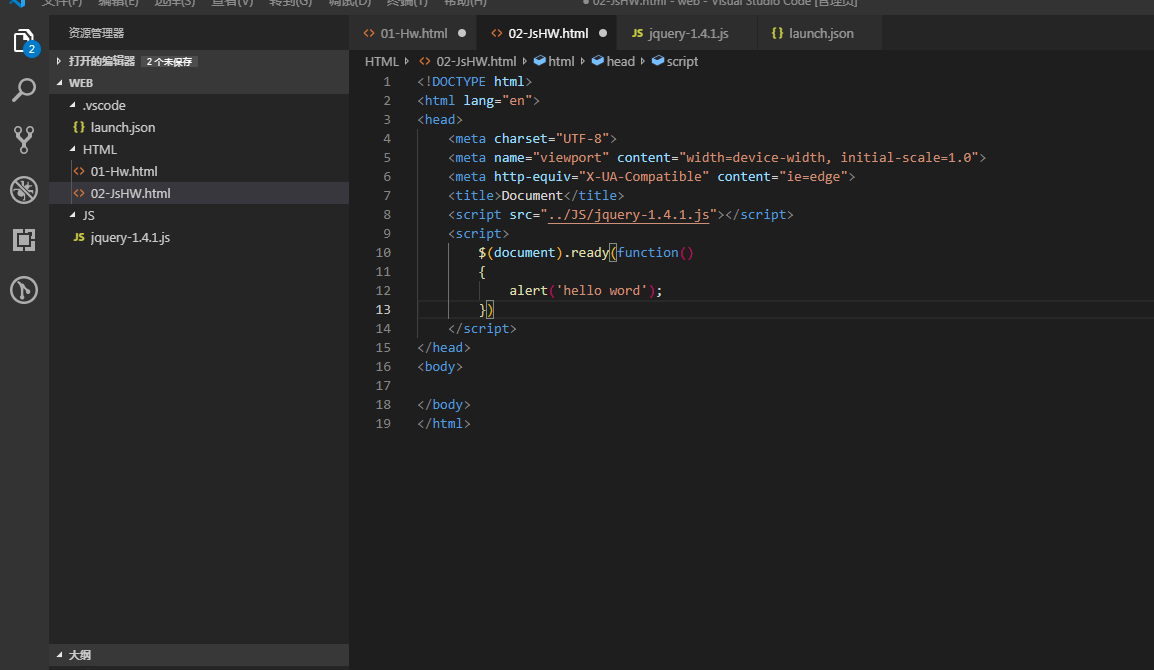
Task: Click the GitLens icon in activity bar
Action: pyautogui.click(x=24, y=290)
